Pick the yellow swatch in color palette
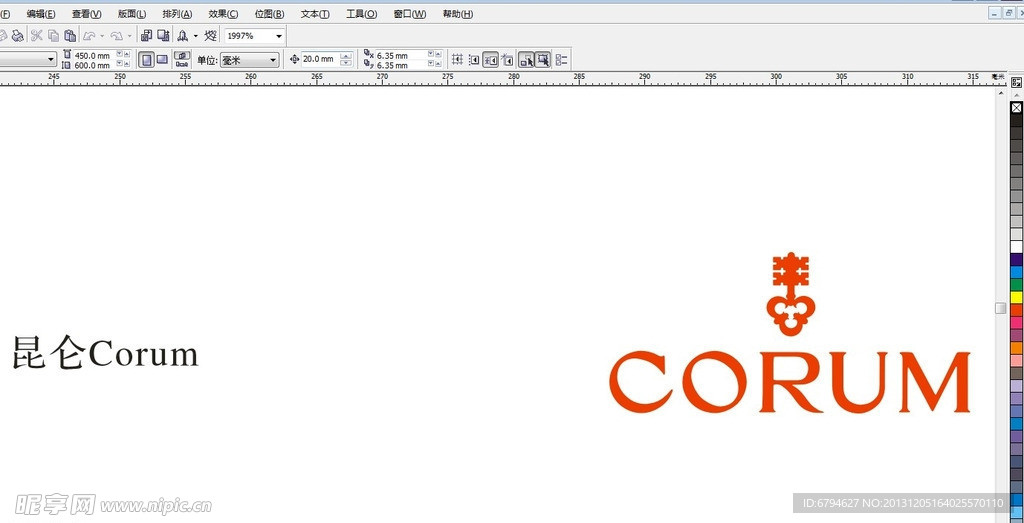The height and width of the screenshot is (523, 1024). click(1016, 298)
